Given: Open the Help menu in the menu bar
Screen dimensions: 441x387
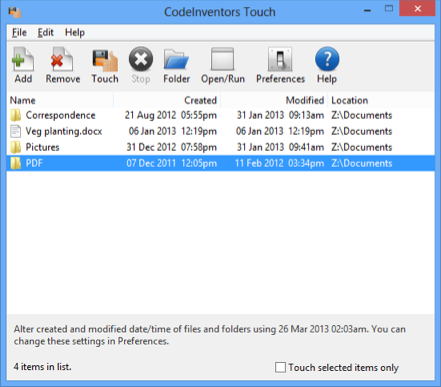Looking at the screenshot, I should [x=75, y=33].
